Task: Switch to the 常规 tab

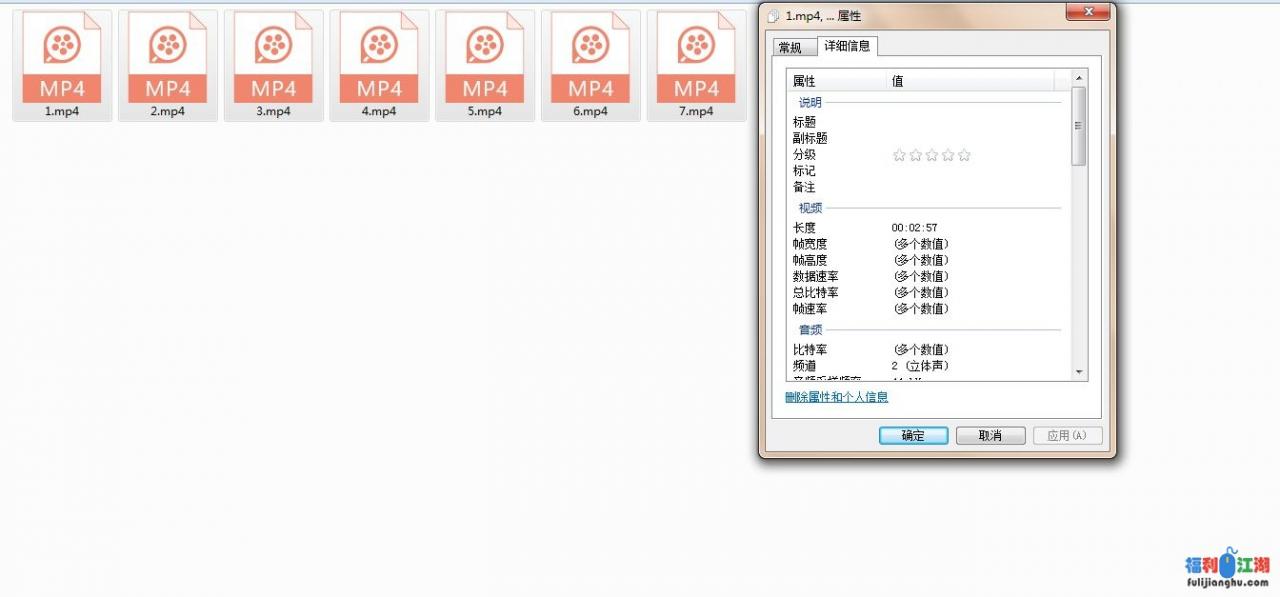Action: click(790, 47)
